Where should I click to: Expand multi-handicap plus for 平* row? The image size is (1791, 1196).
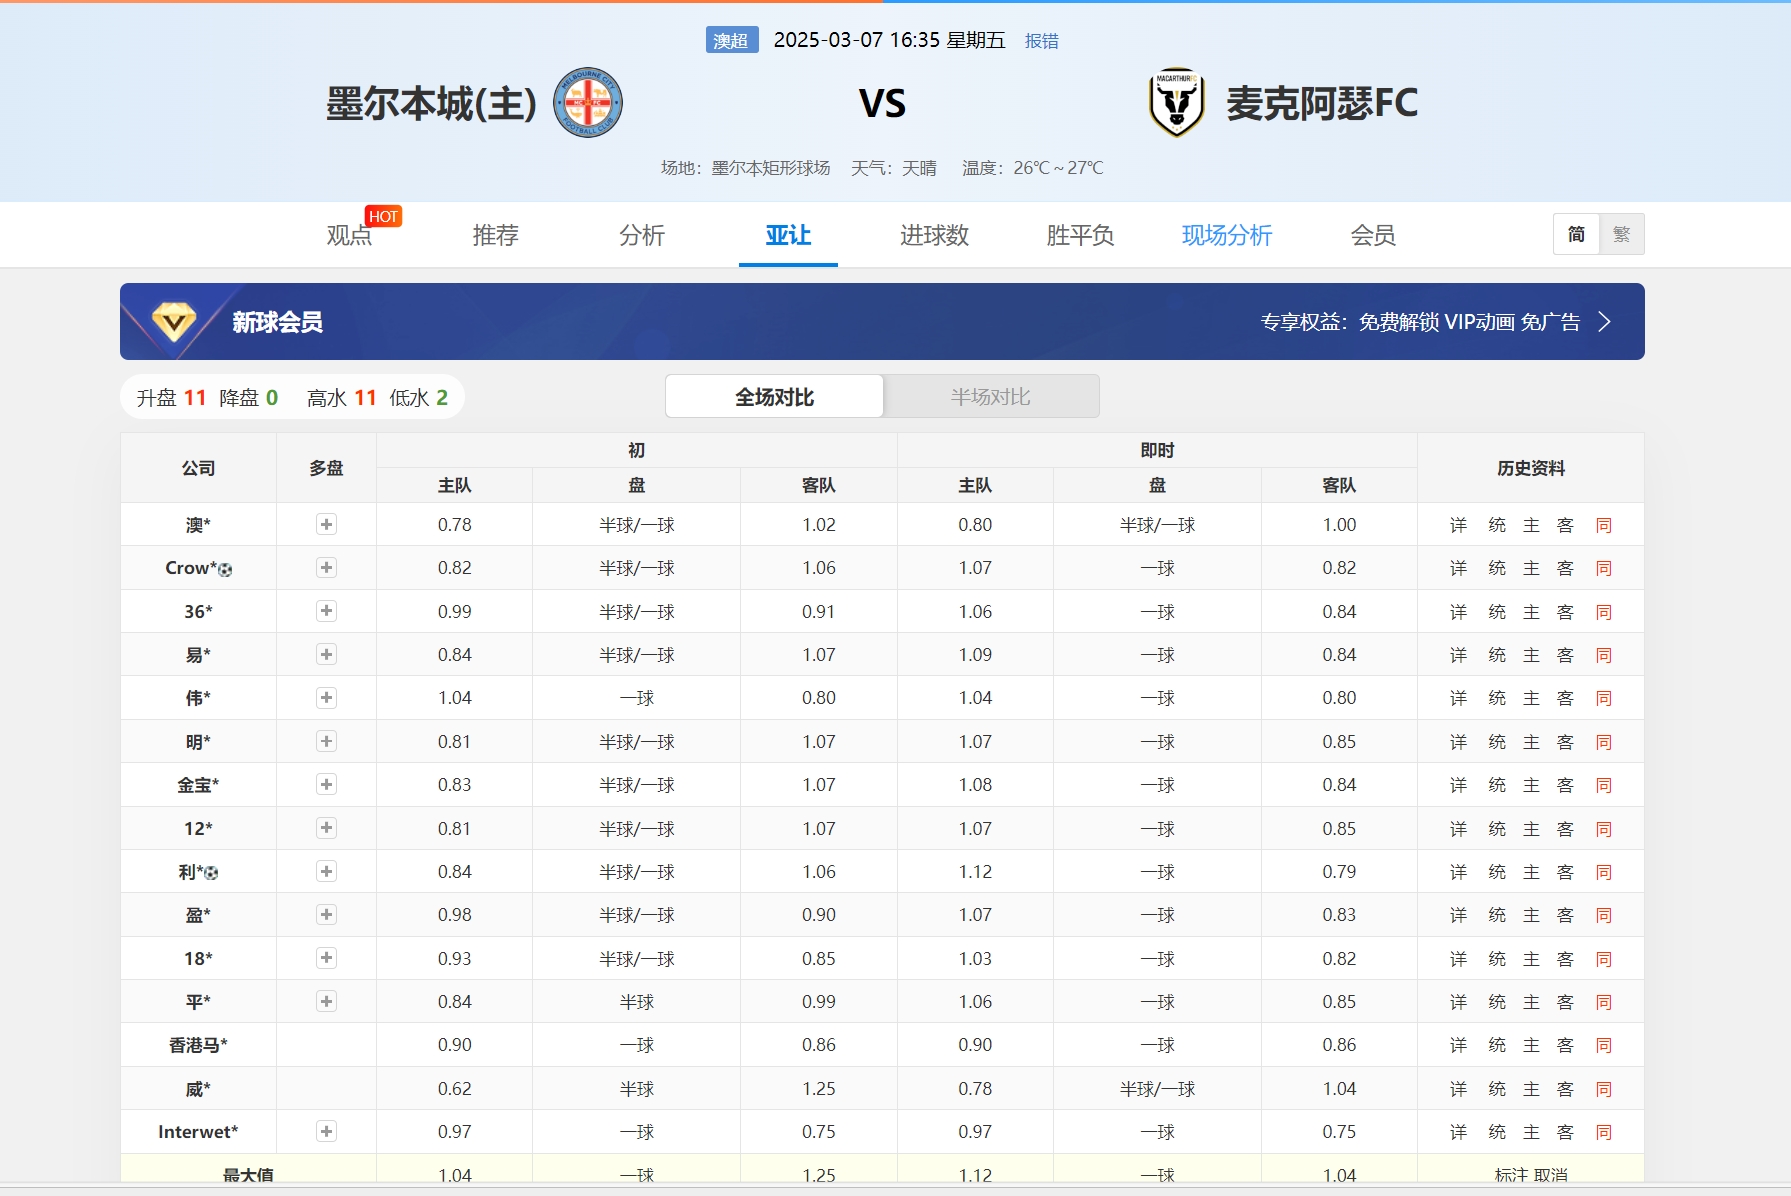pos(326,1001)
